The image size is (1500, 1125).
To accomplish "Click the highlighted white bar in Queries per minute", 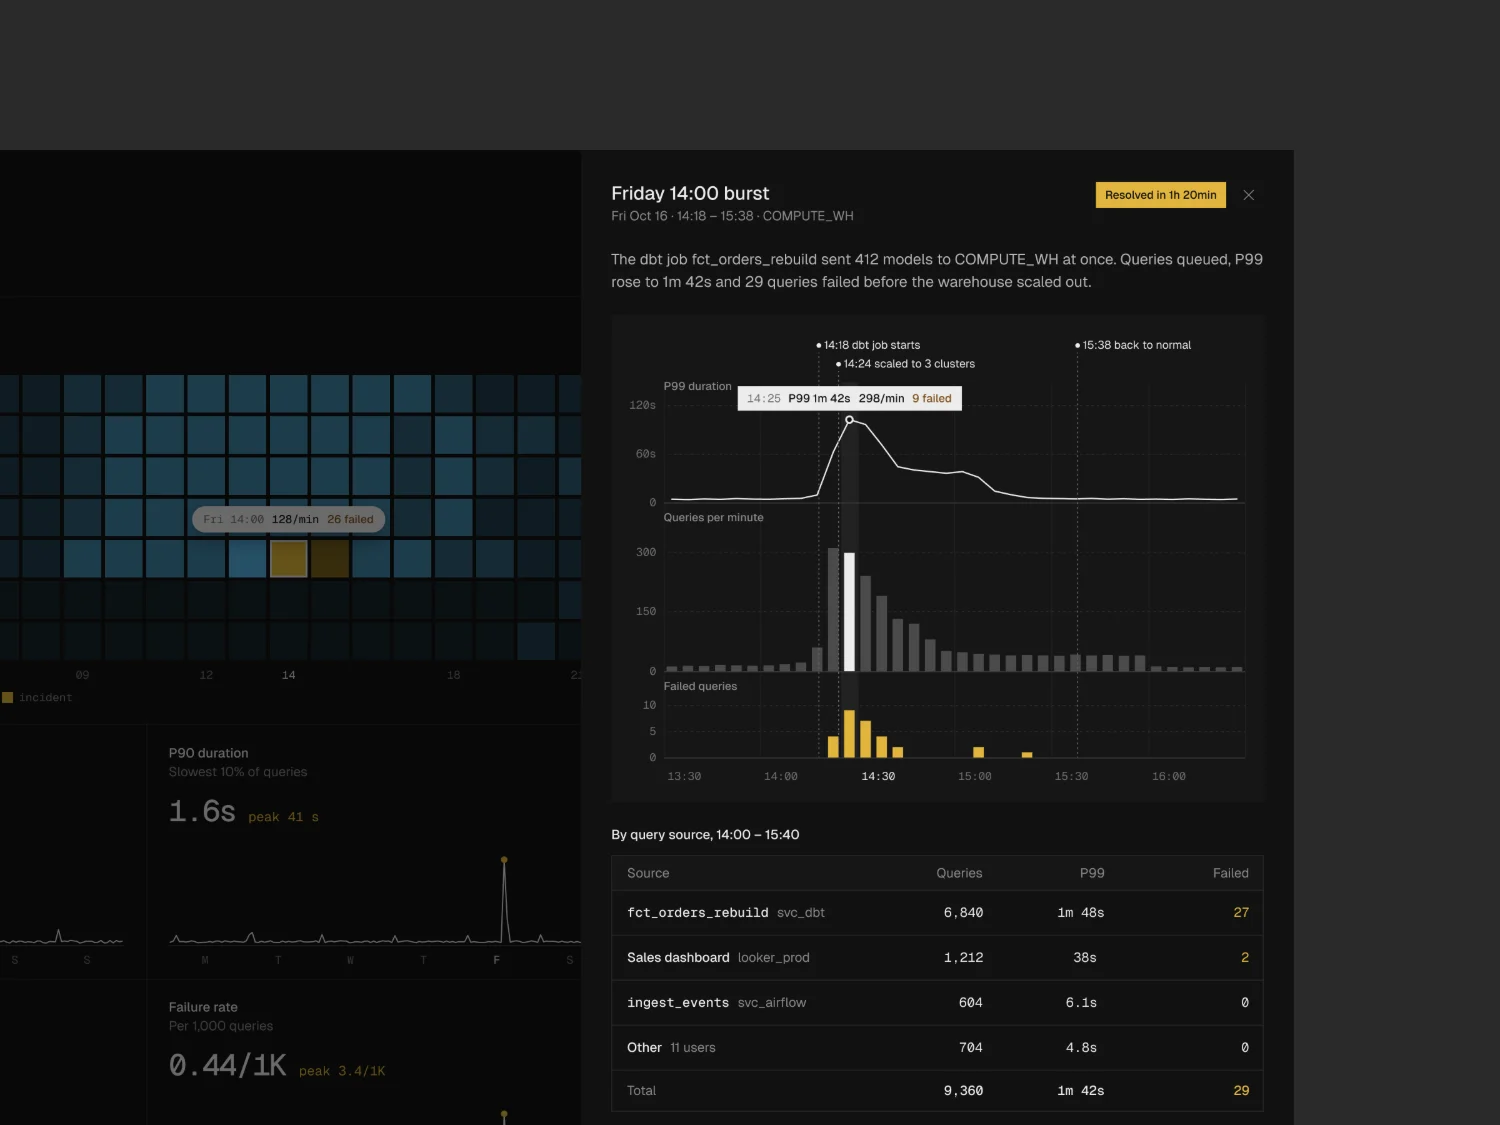I will [x=849, y=612].
